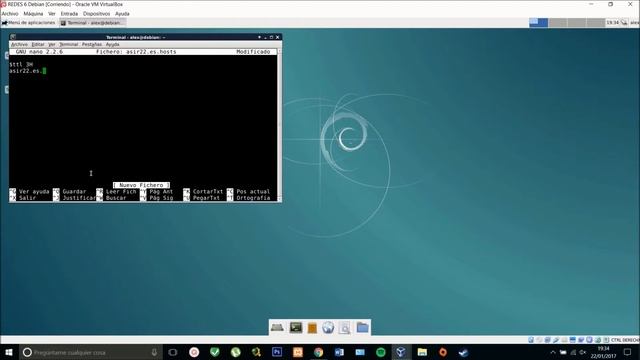Open Microsoft Word from Windows taskbar
The width and height of the screenshot is (640, 360).
[339, 352]
